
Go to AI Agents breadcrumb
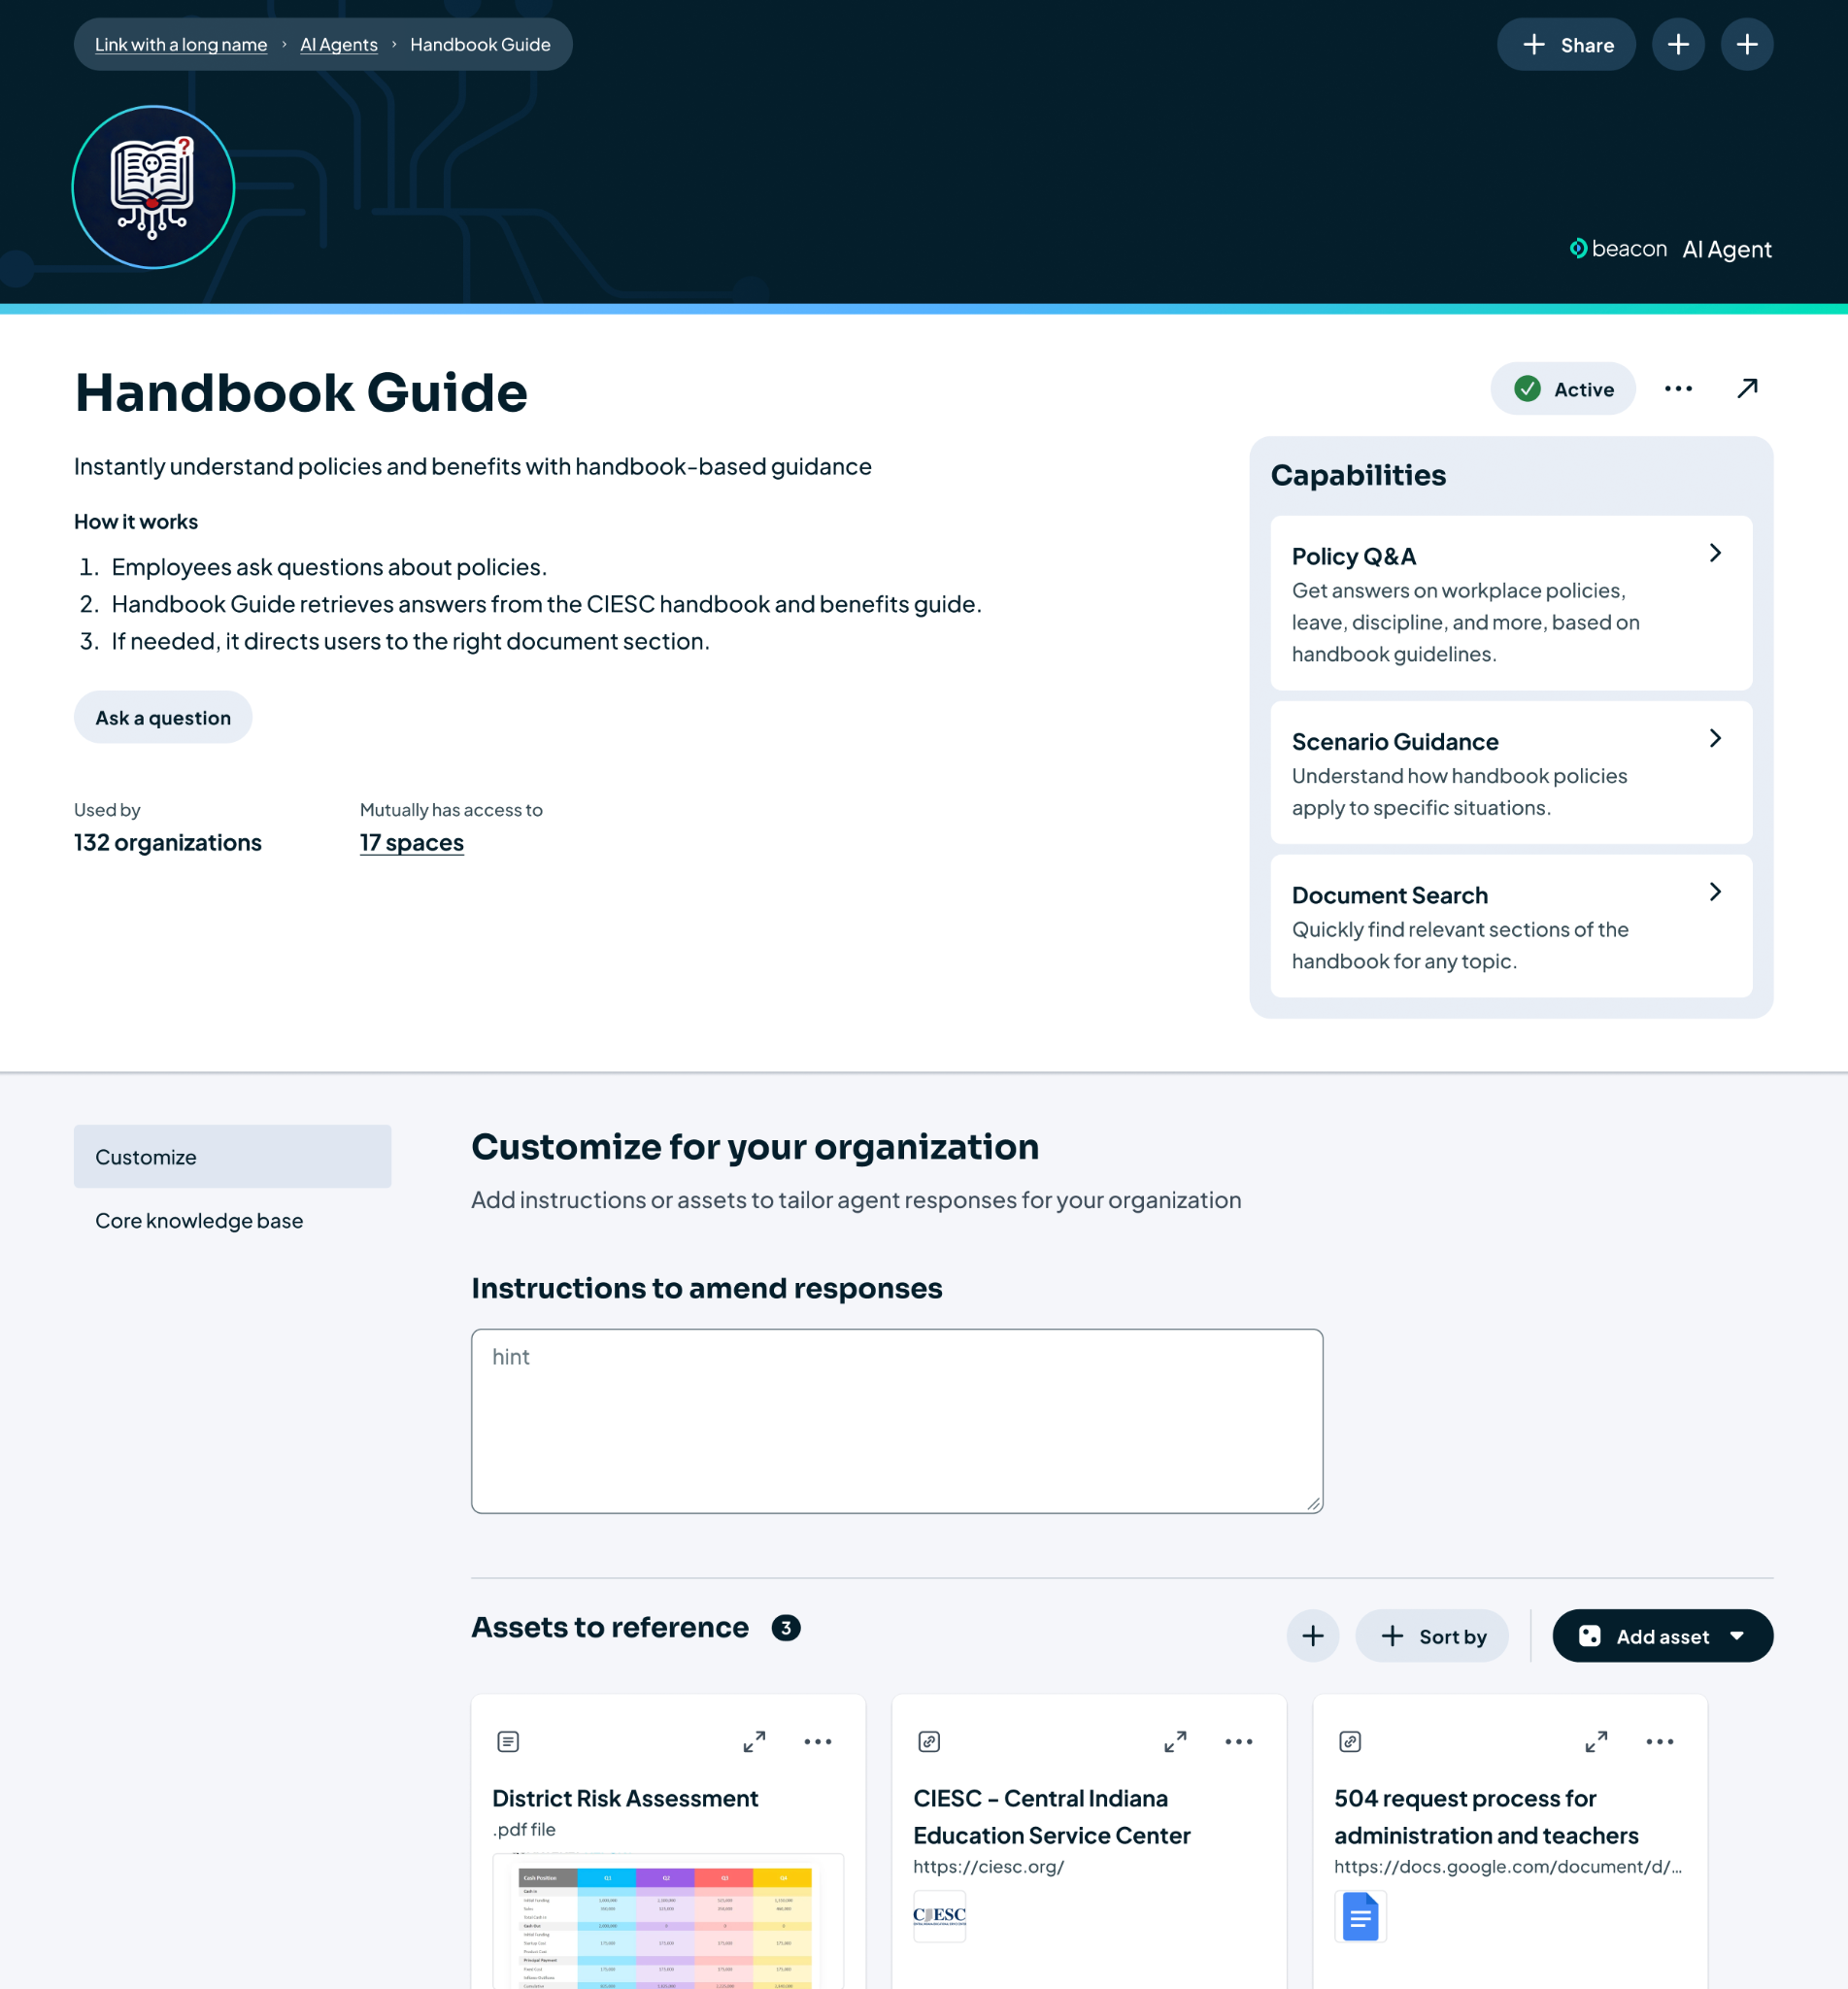tap(339, 45)
